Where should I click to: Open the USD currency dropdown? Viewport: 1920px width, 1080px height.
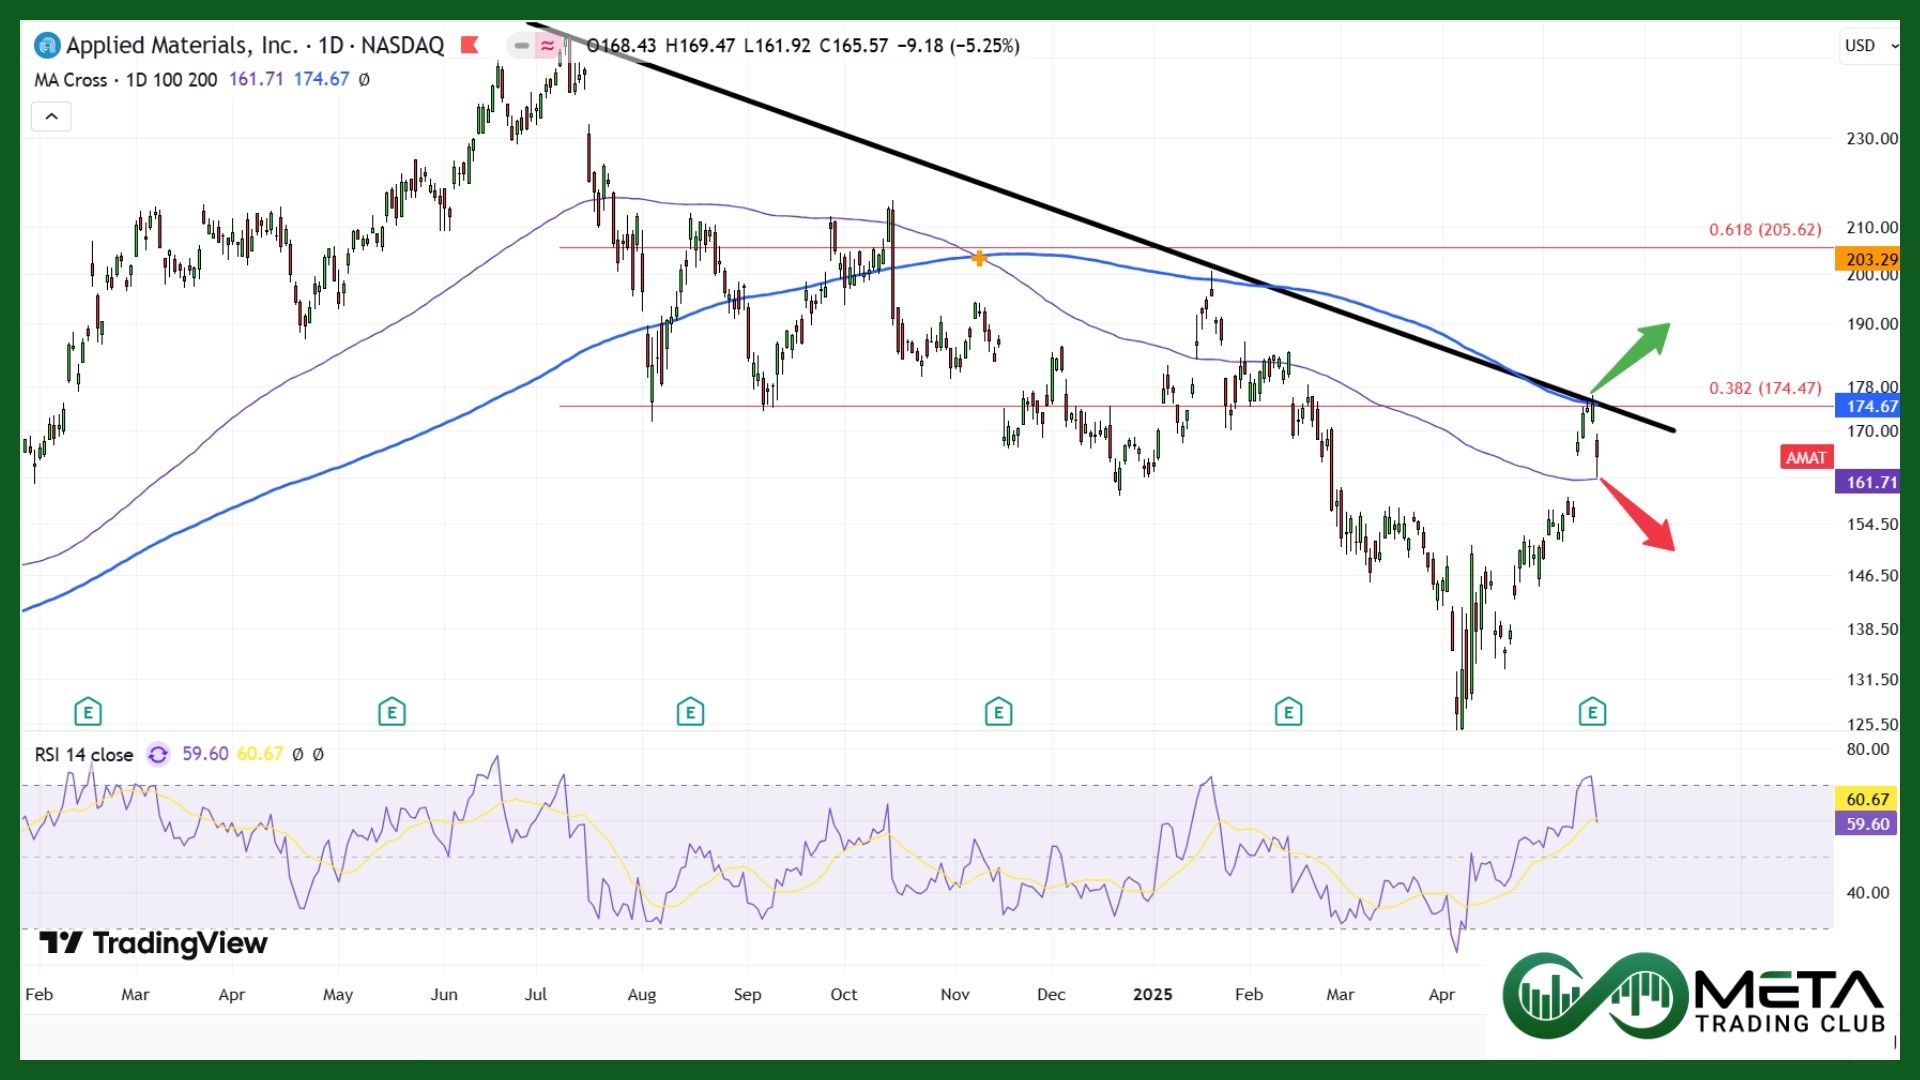(x=1868, y=45)
